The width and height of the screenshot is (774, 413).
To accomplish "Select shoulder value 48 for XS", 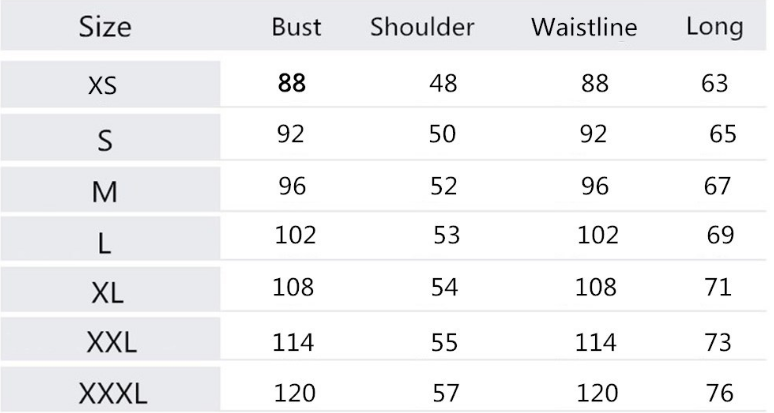I will pyautogui.click(x=443, y=83).
